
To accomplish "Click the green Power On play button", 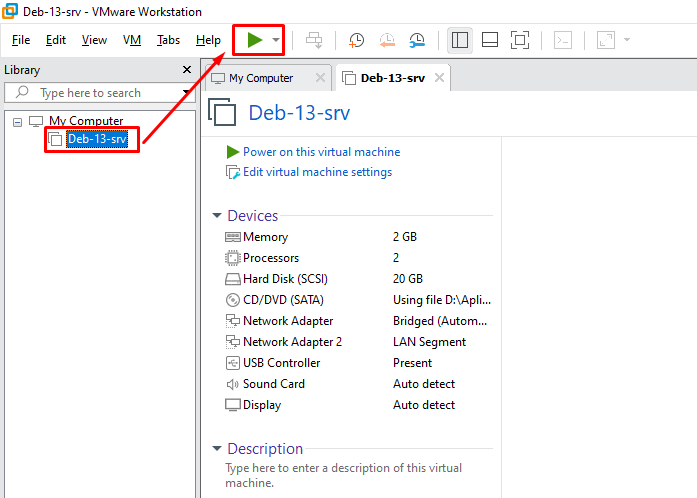I will tap(255, 40).
